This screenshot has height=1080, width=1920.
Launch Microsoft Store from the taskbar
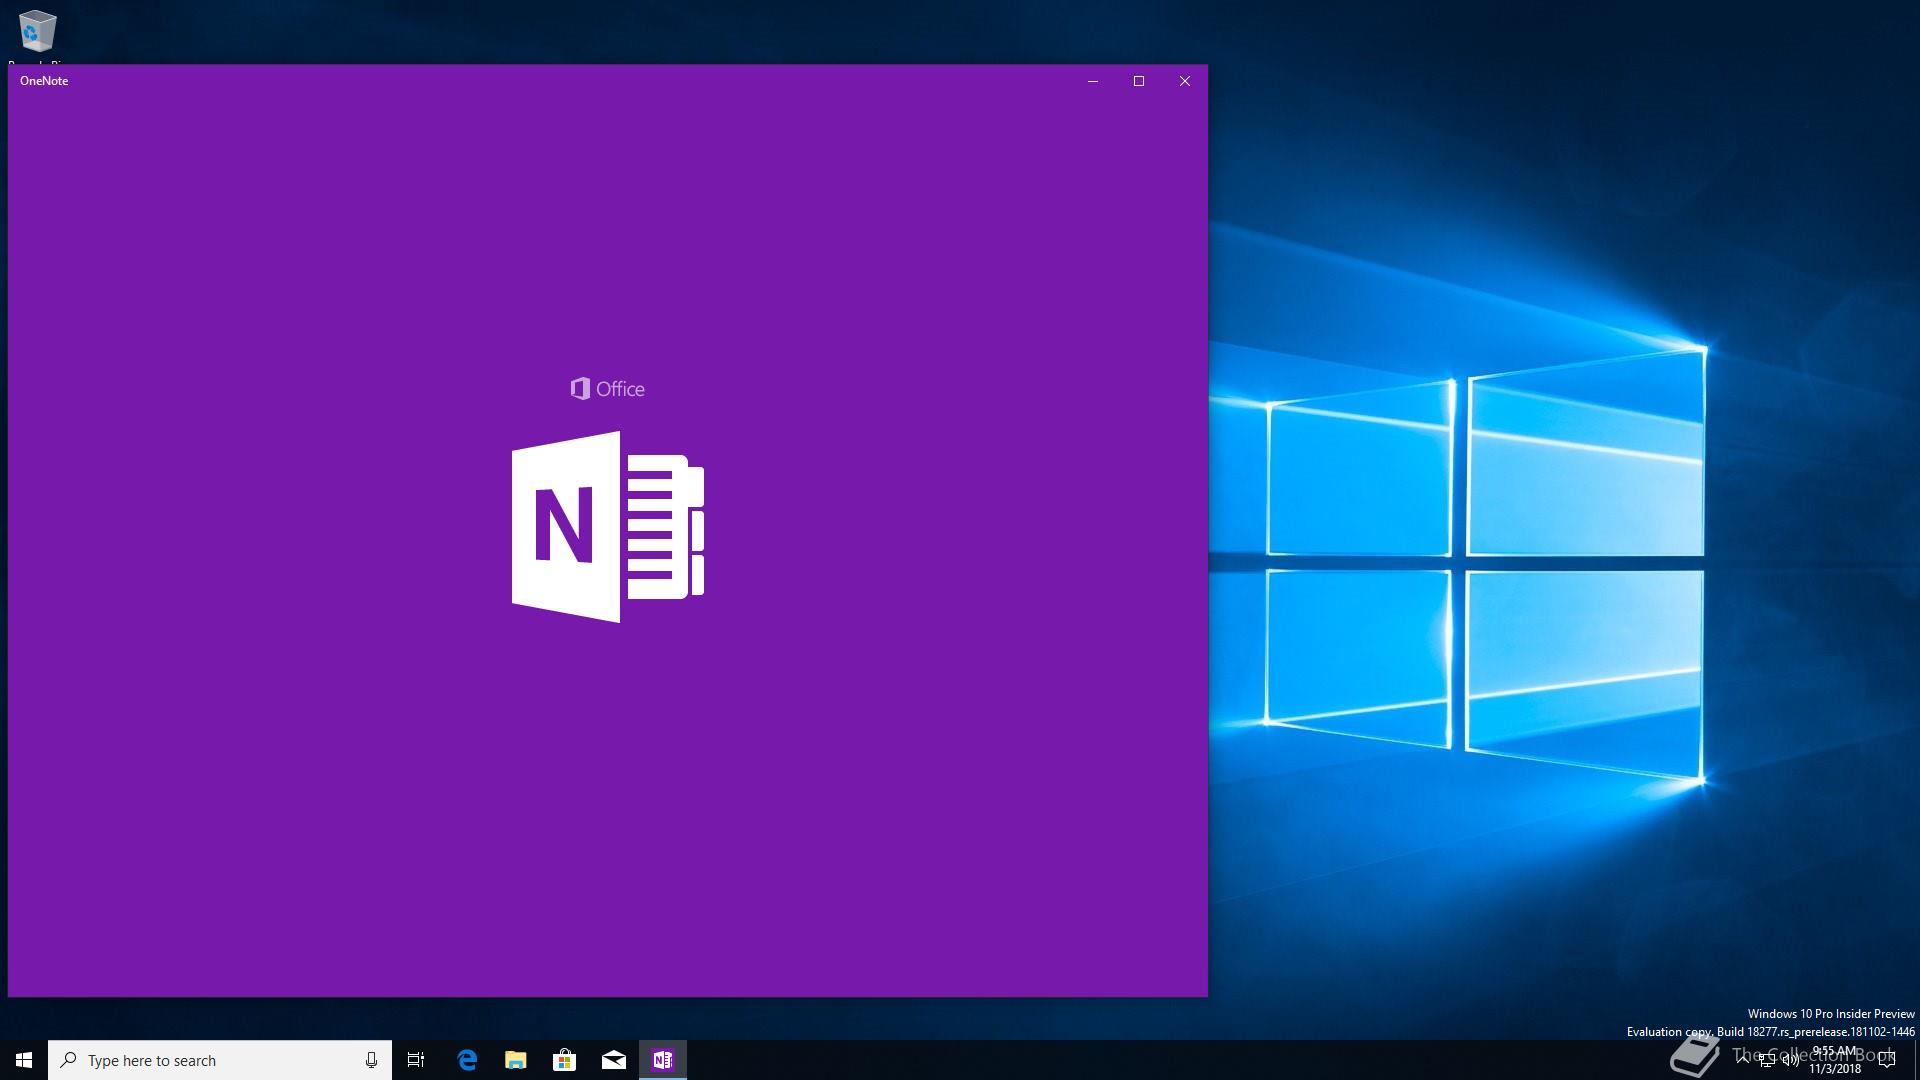pyautogui.click(x=564, y=1060)
